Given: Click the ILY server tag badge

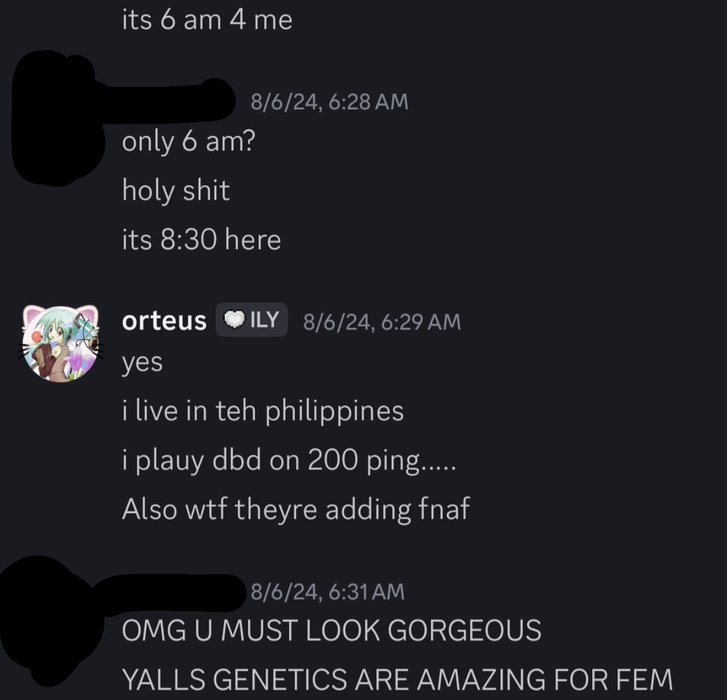Looking at the screenshot, I should [x=252, y=320].
